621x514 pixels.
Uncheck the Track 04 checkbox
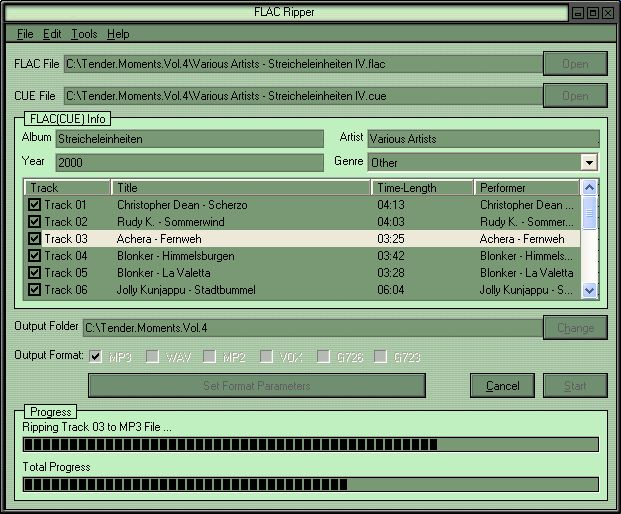point(34,256)
